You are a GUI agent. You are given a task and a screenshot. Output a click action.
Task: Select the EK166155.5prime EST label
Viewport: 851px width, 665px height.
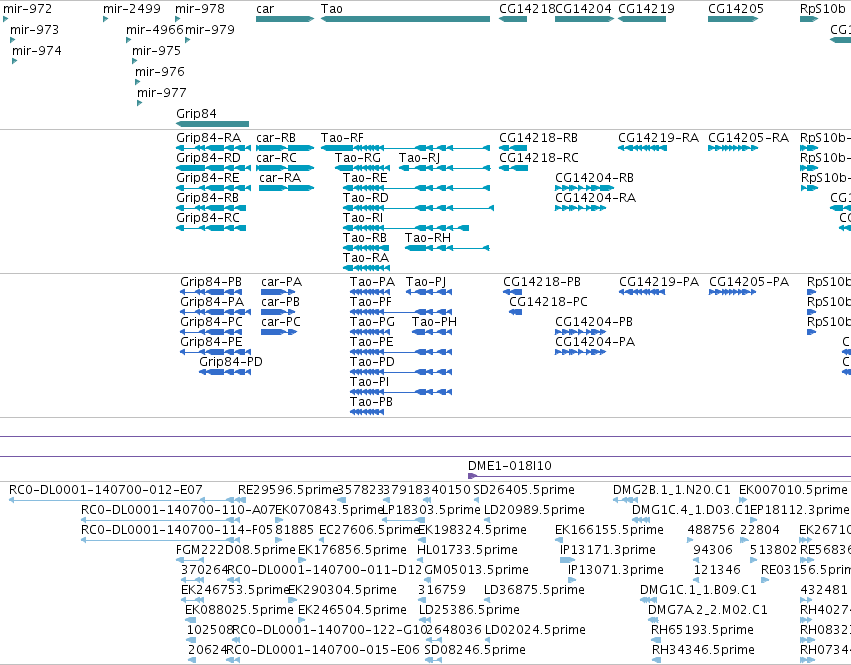[x=609, y=530]
